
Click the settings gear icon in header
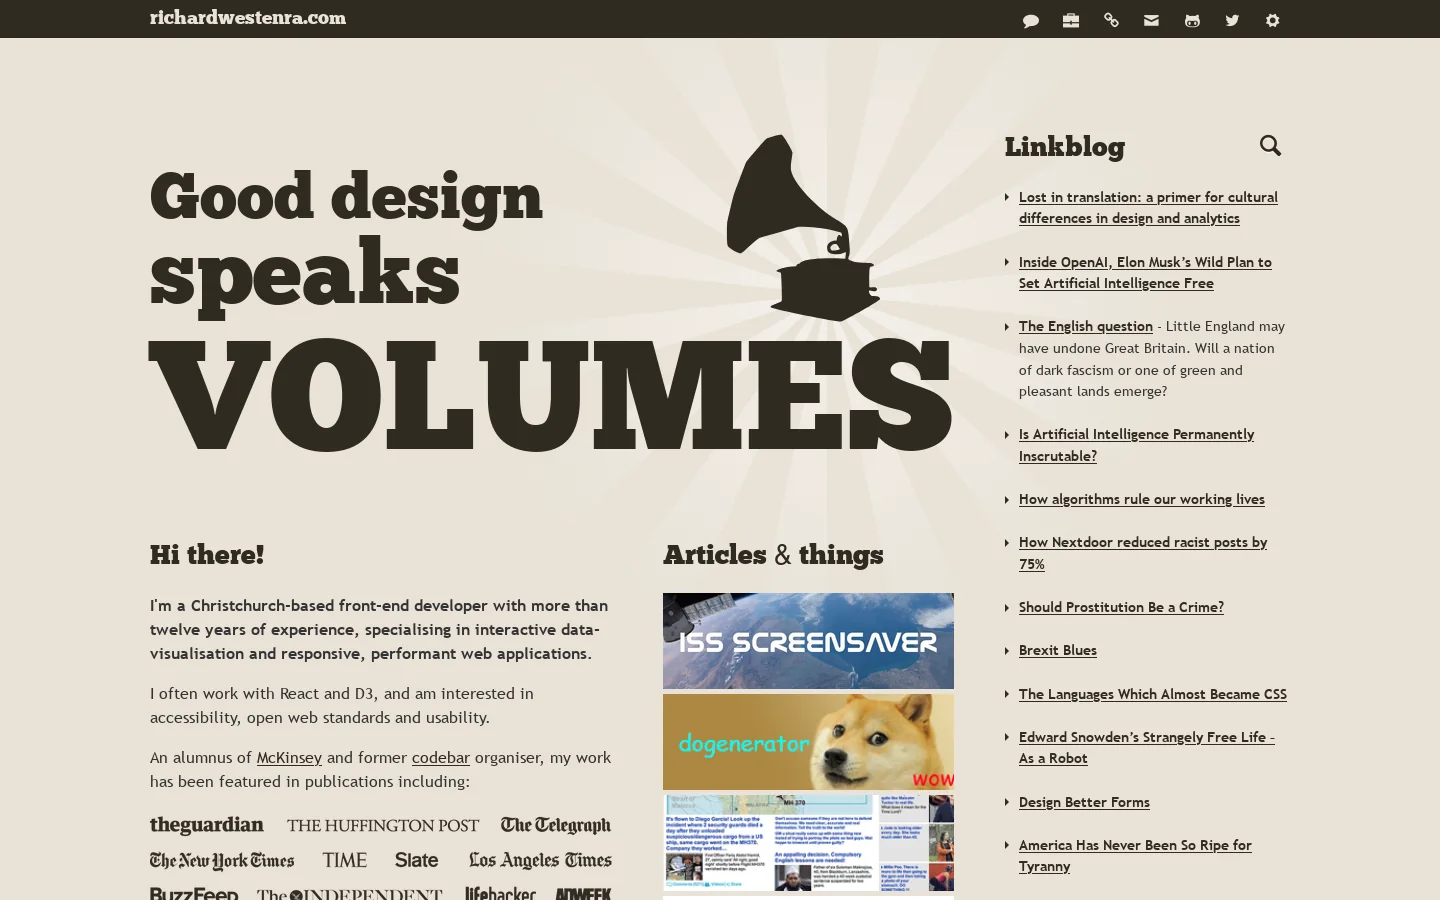(1272, 20)
